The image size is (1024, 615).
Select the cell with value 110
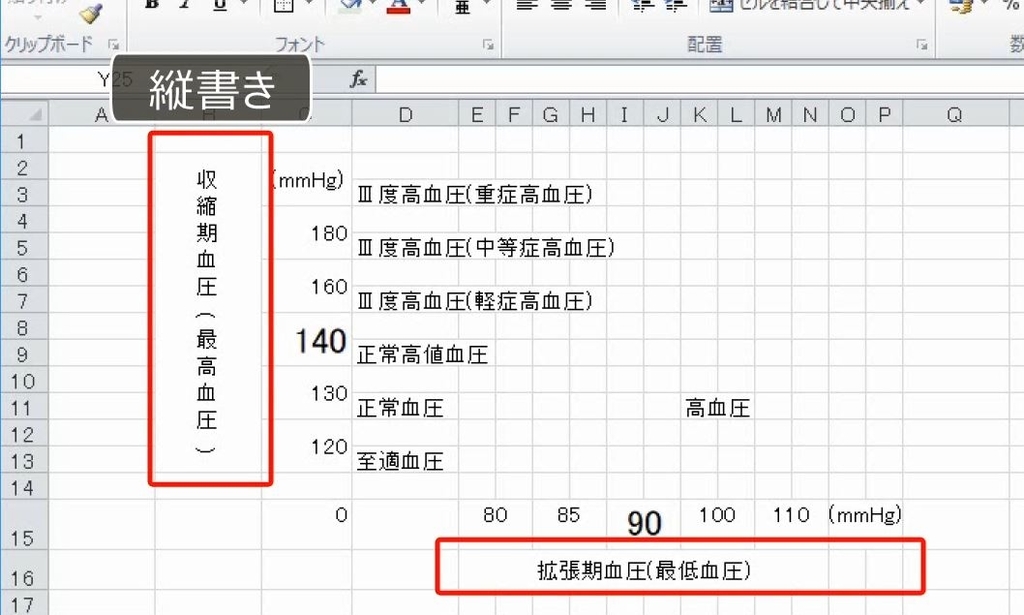coord(791,515)
